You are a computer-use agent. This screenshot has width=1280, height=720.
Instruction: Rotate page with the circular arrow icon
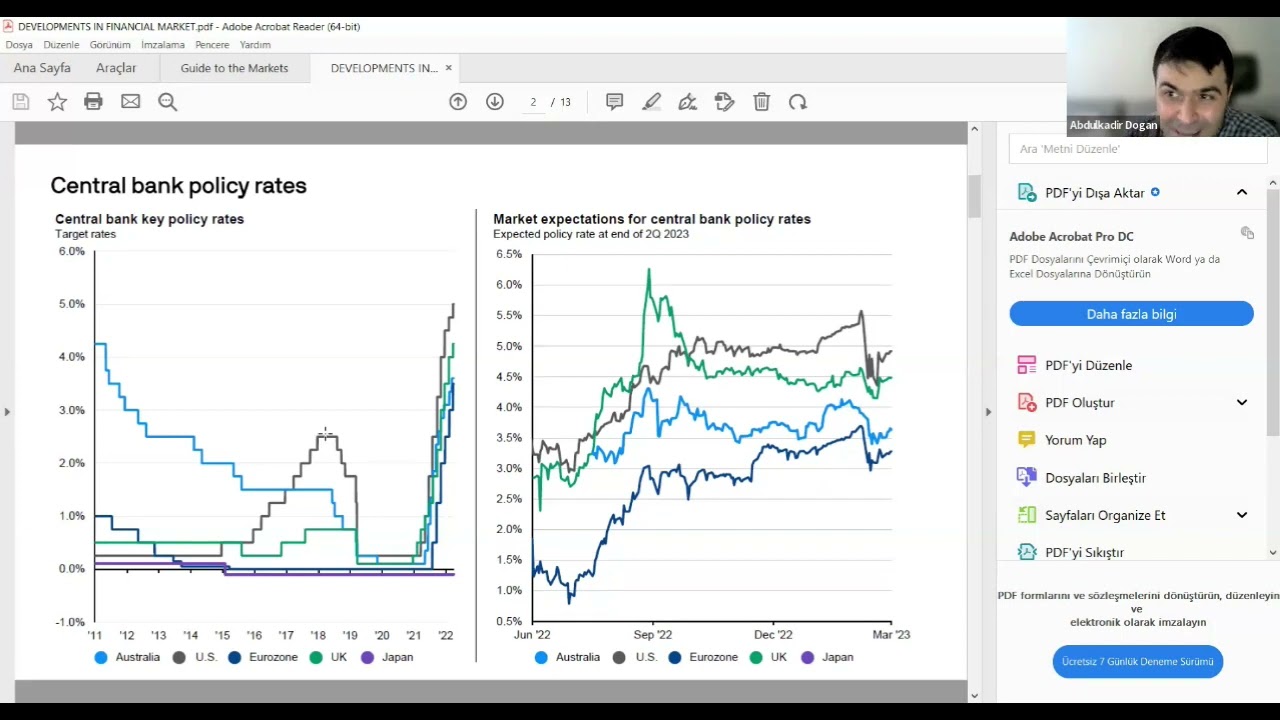[x=798, y=102]
